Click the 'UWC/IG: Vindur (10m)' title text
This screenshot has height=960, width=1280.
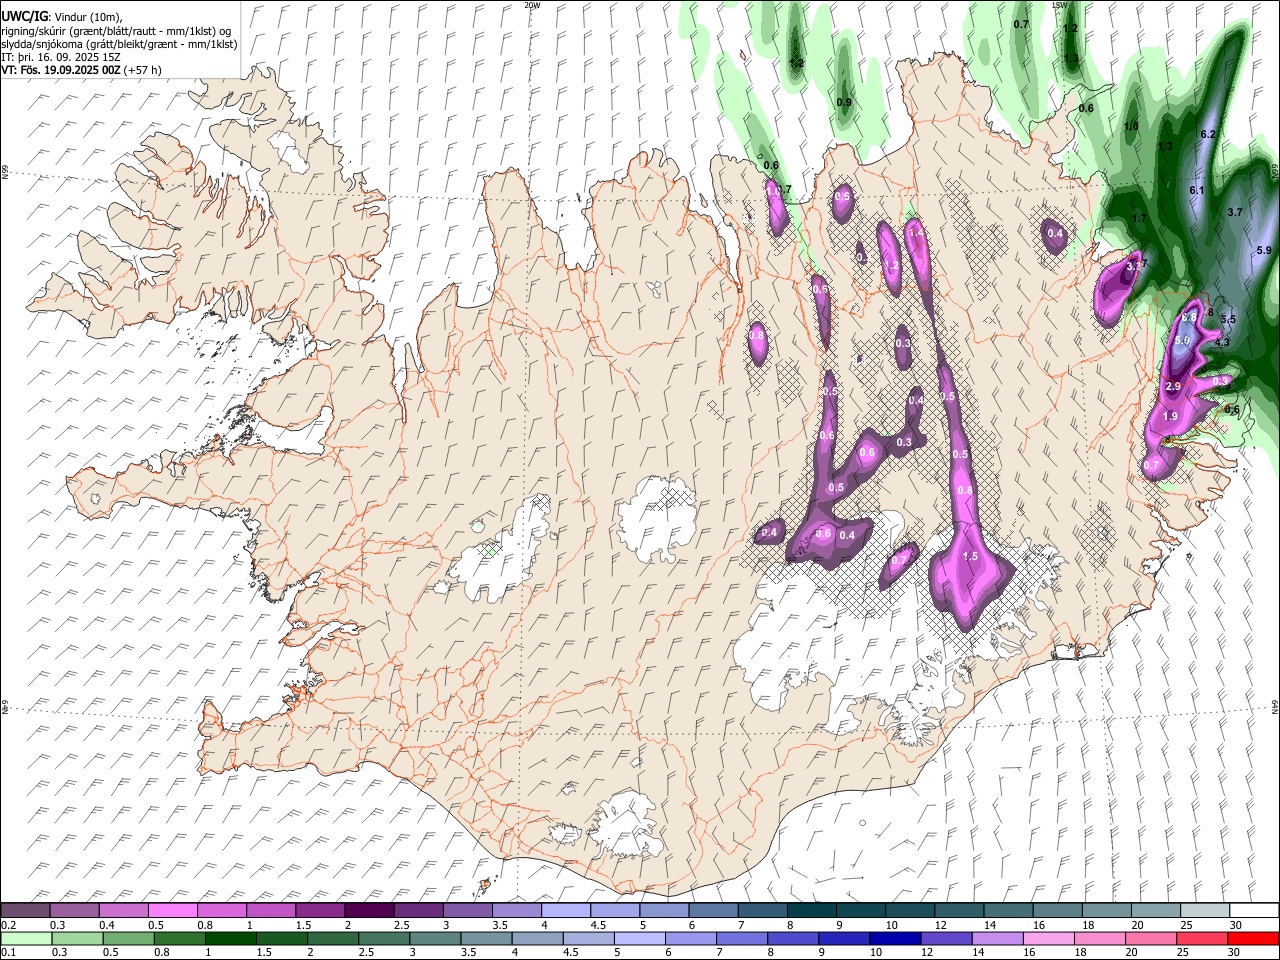click(61, 17)
